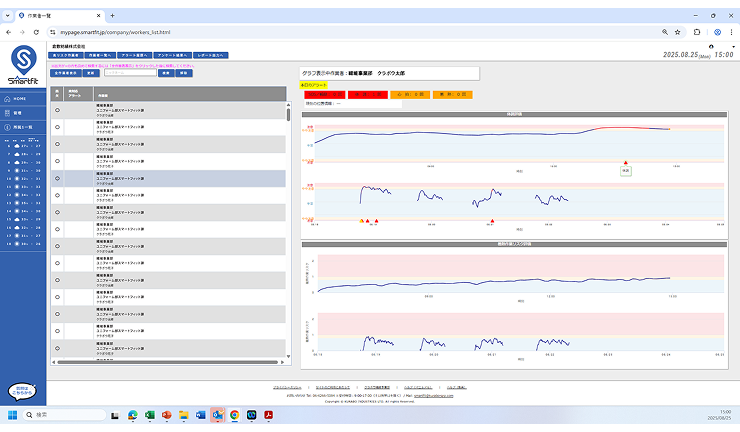Select the radio button in the highlighted worker row
The width and height of the screenshot is (740, 432).
57,178
